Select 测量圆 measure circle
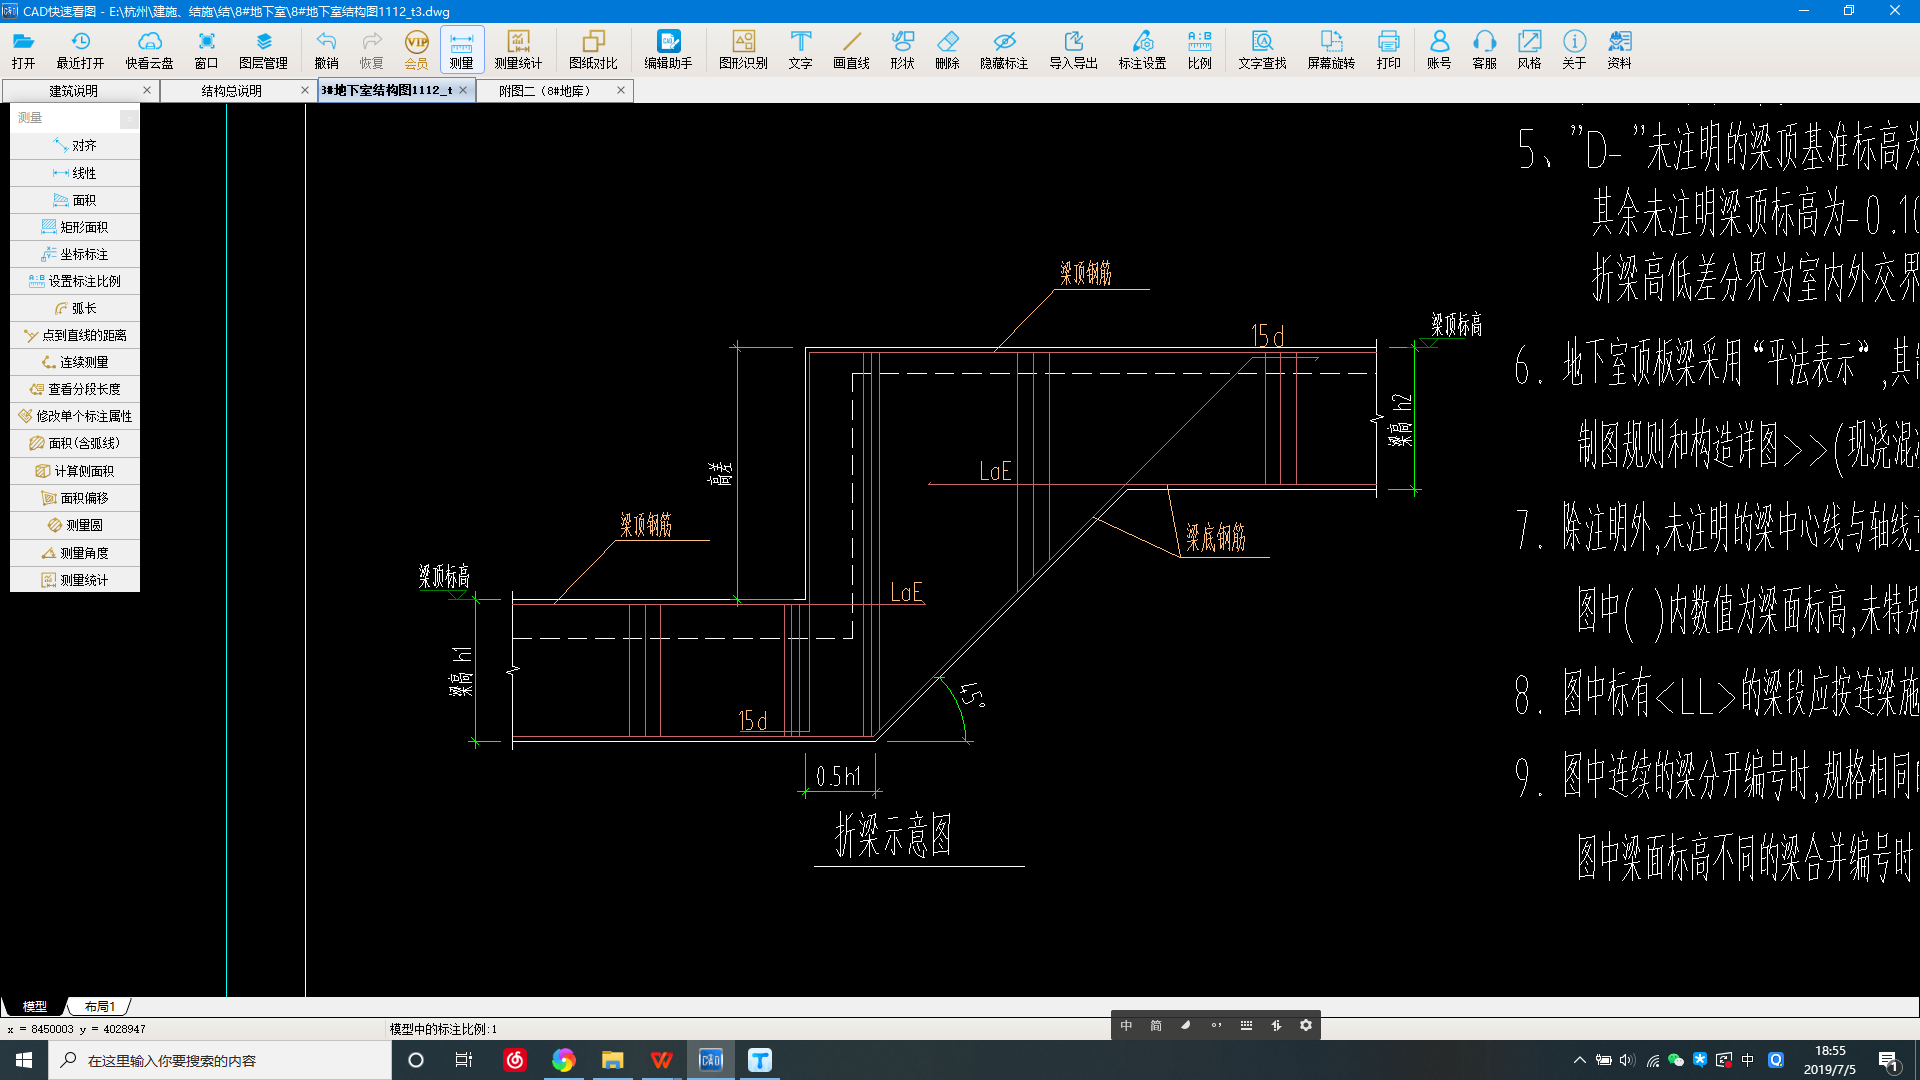This screenshot has width=1920, height=1080. [75, 525]
